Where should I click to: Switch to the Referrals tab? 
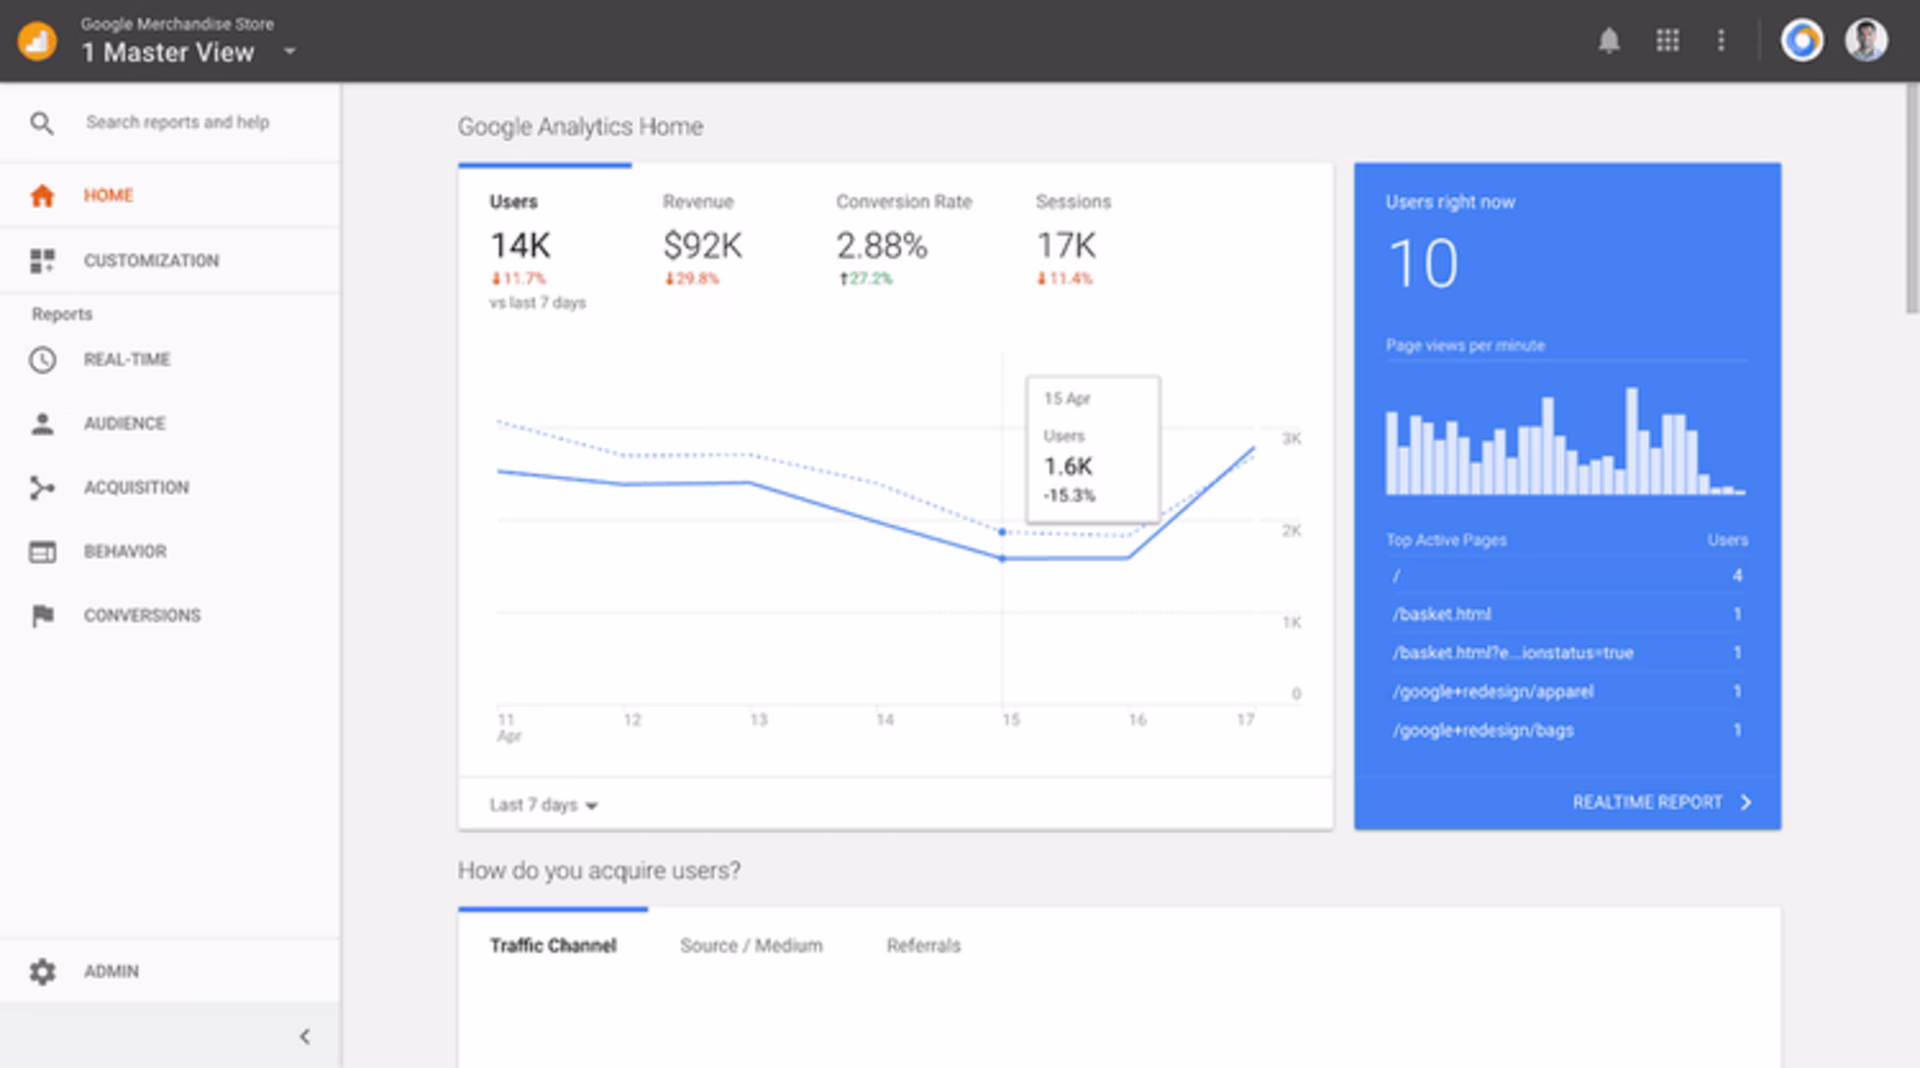coord(923,945)
